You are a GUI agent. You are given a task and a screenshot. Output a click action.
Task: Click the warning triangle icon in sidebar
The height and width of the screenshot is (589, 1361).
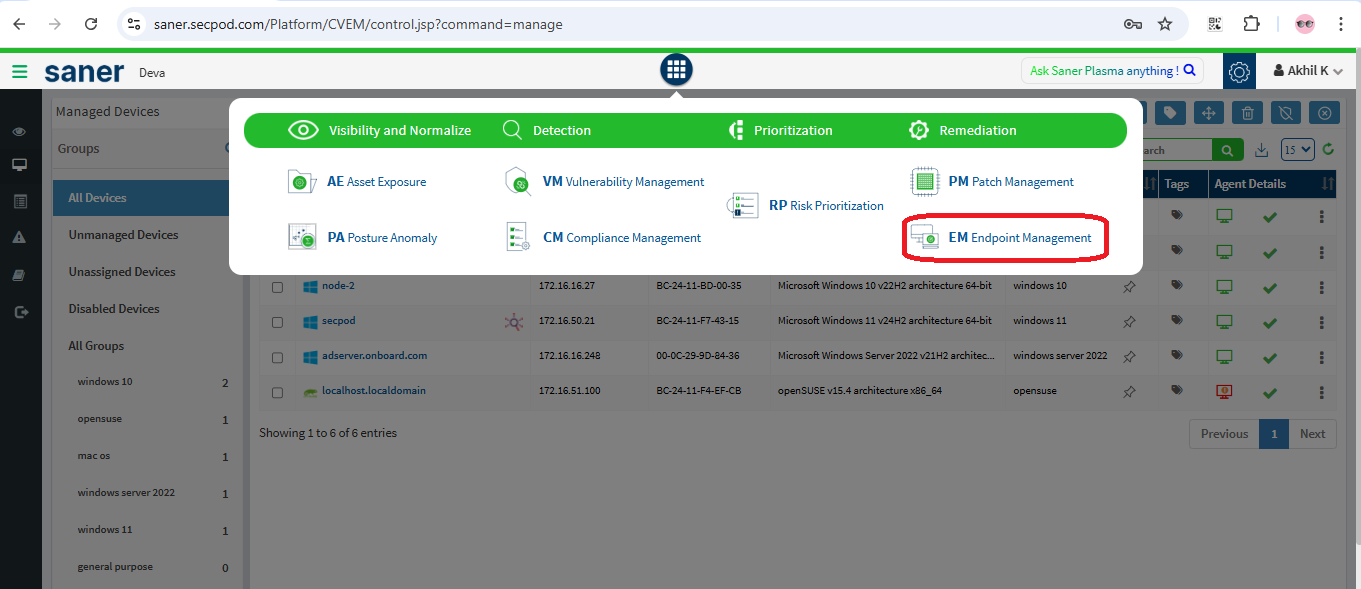point(20,237)
